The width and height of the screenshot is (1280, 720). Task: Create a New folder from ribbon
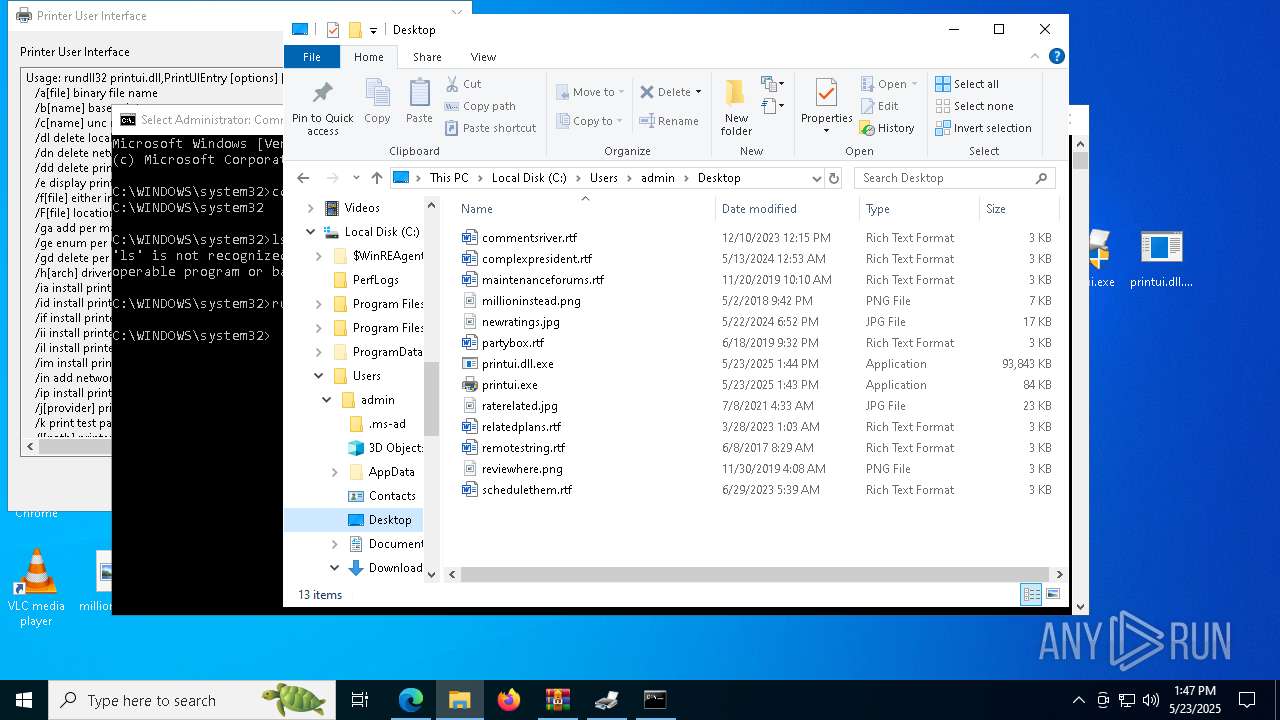coord(736,107)
